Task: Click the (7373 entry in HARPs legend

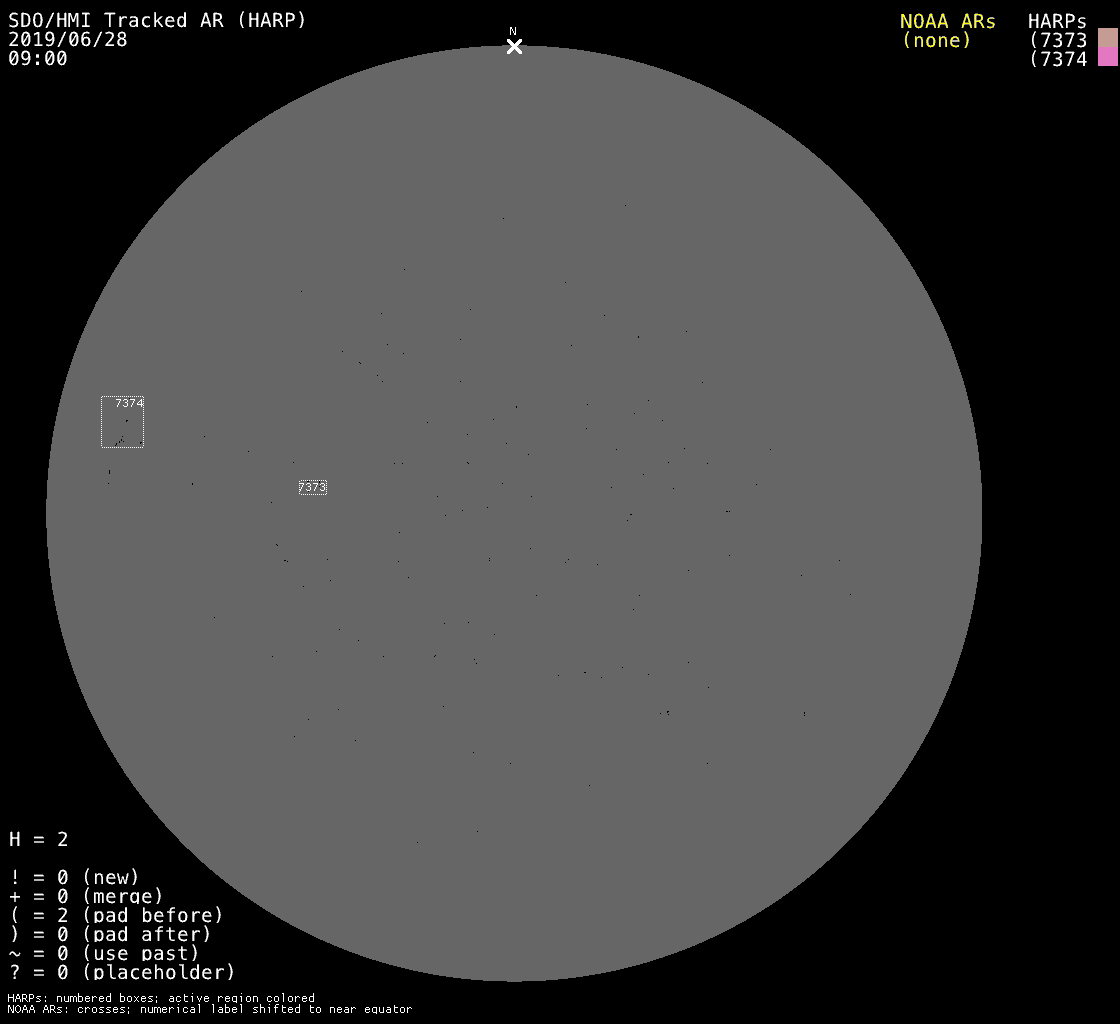Action: (x=1058, y=40)
